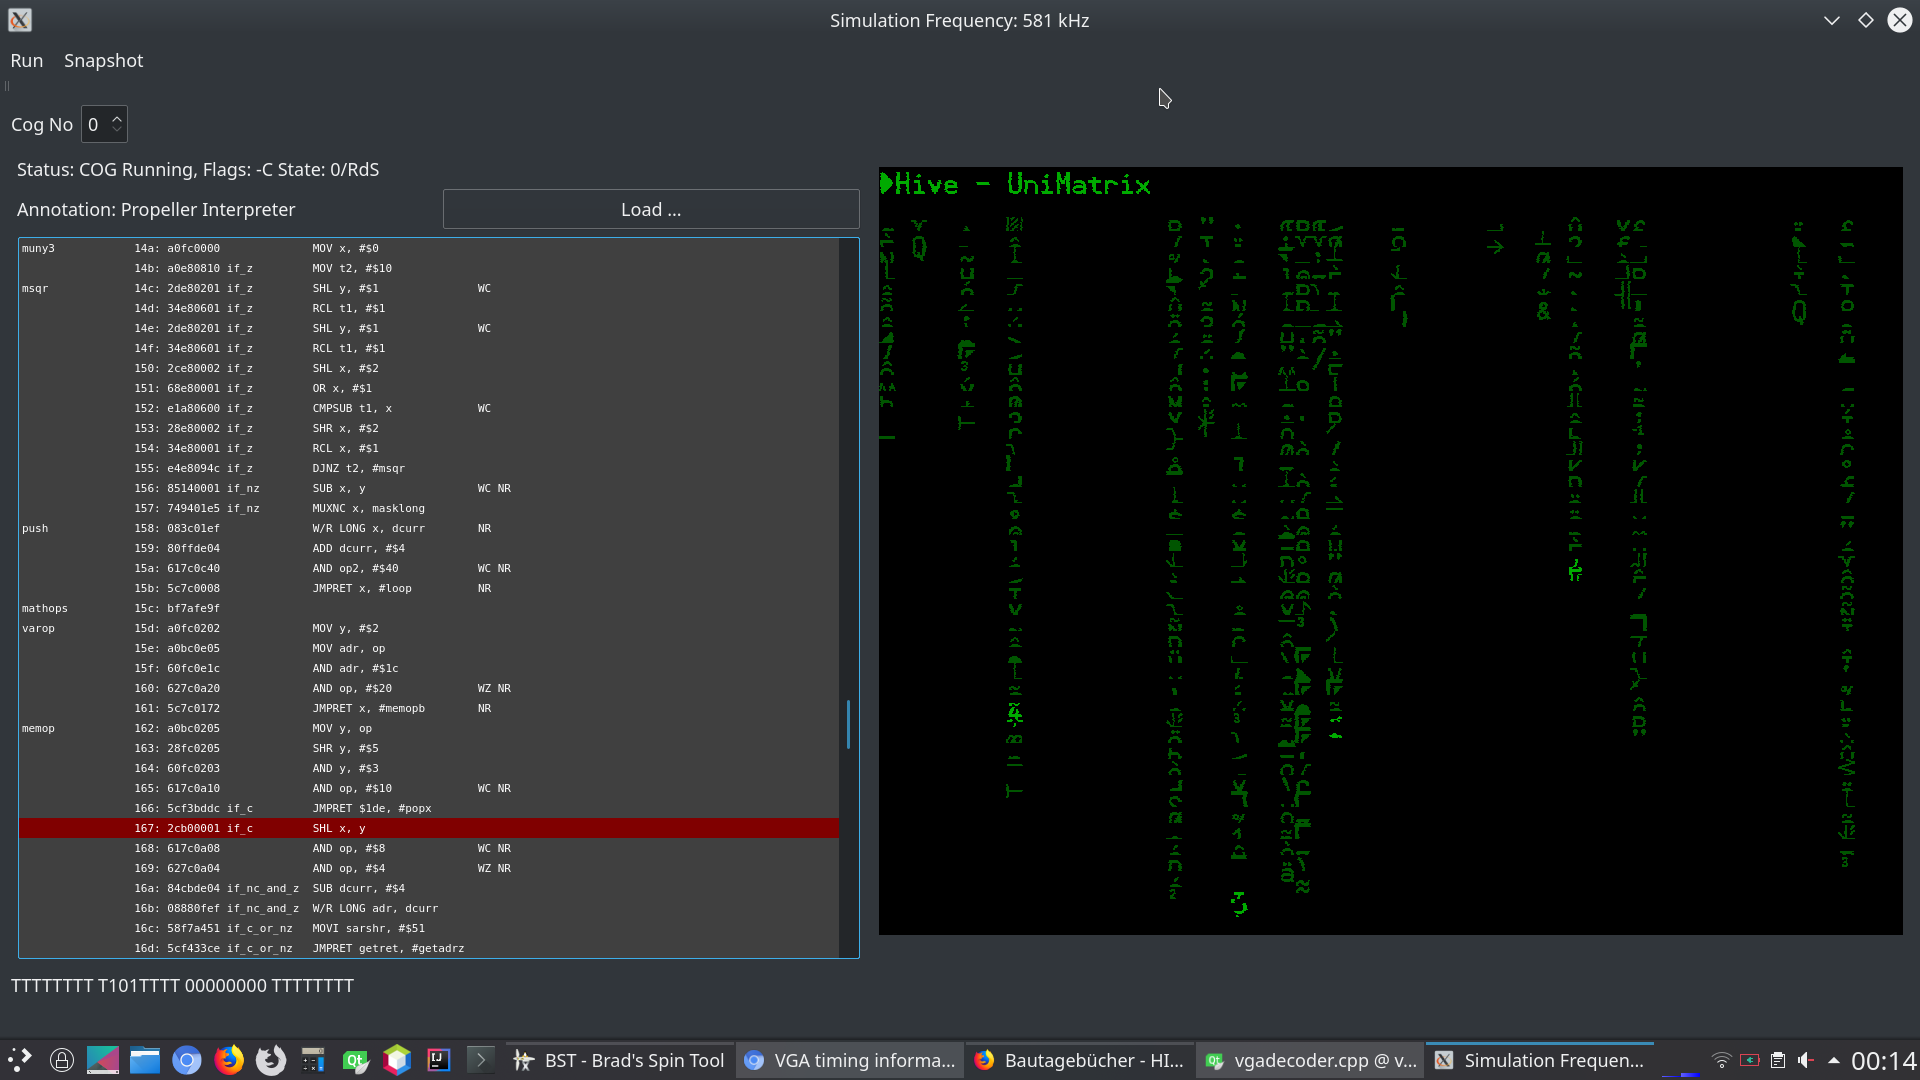Open the calculator taskbar icon

[313, 1060]
